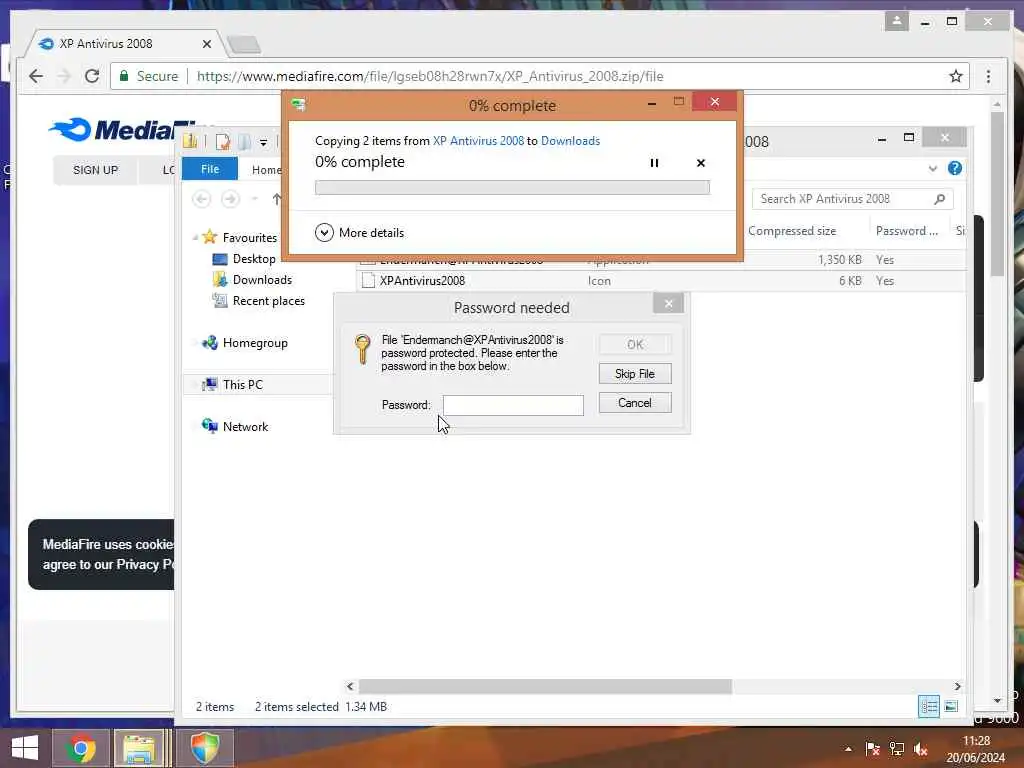The image size is (1024, 768).
Task: Open Windows Start button
Action: click(25, 748)
